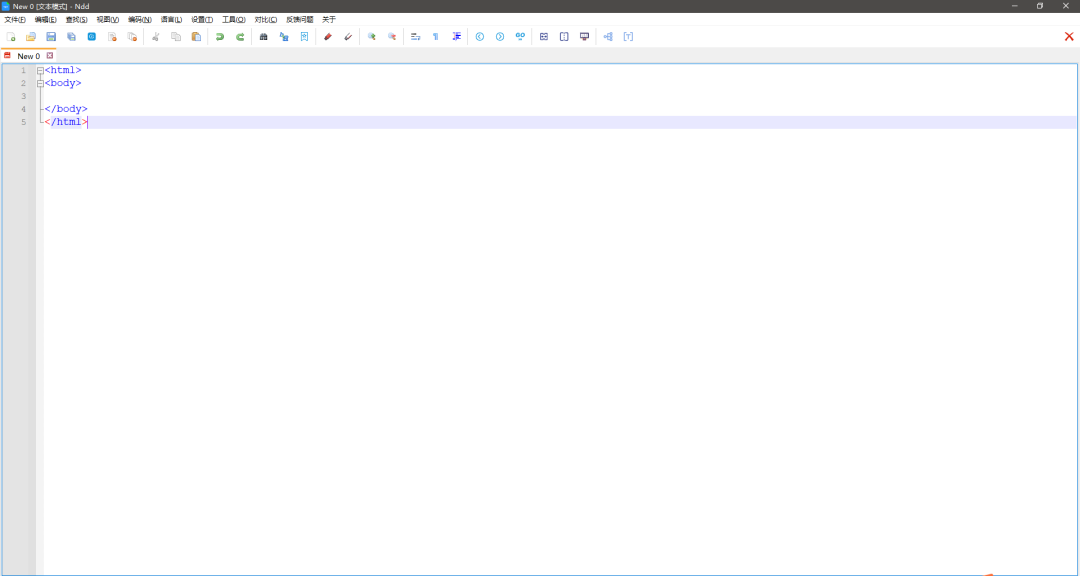
Task: Open the 语言(L) menu
Action: (172, 20)
